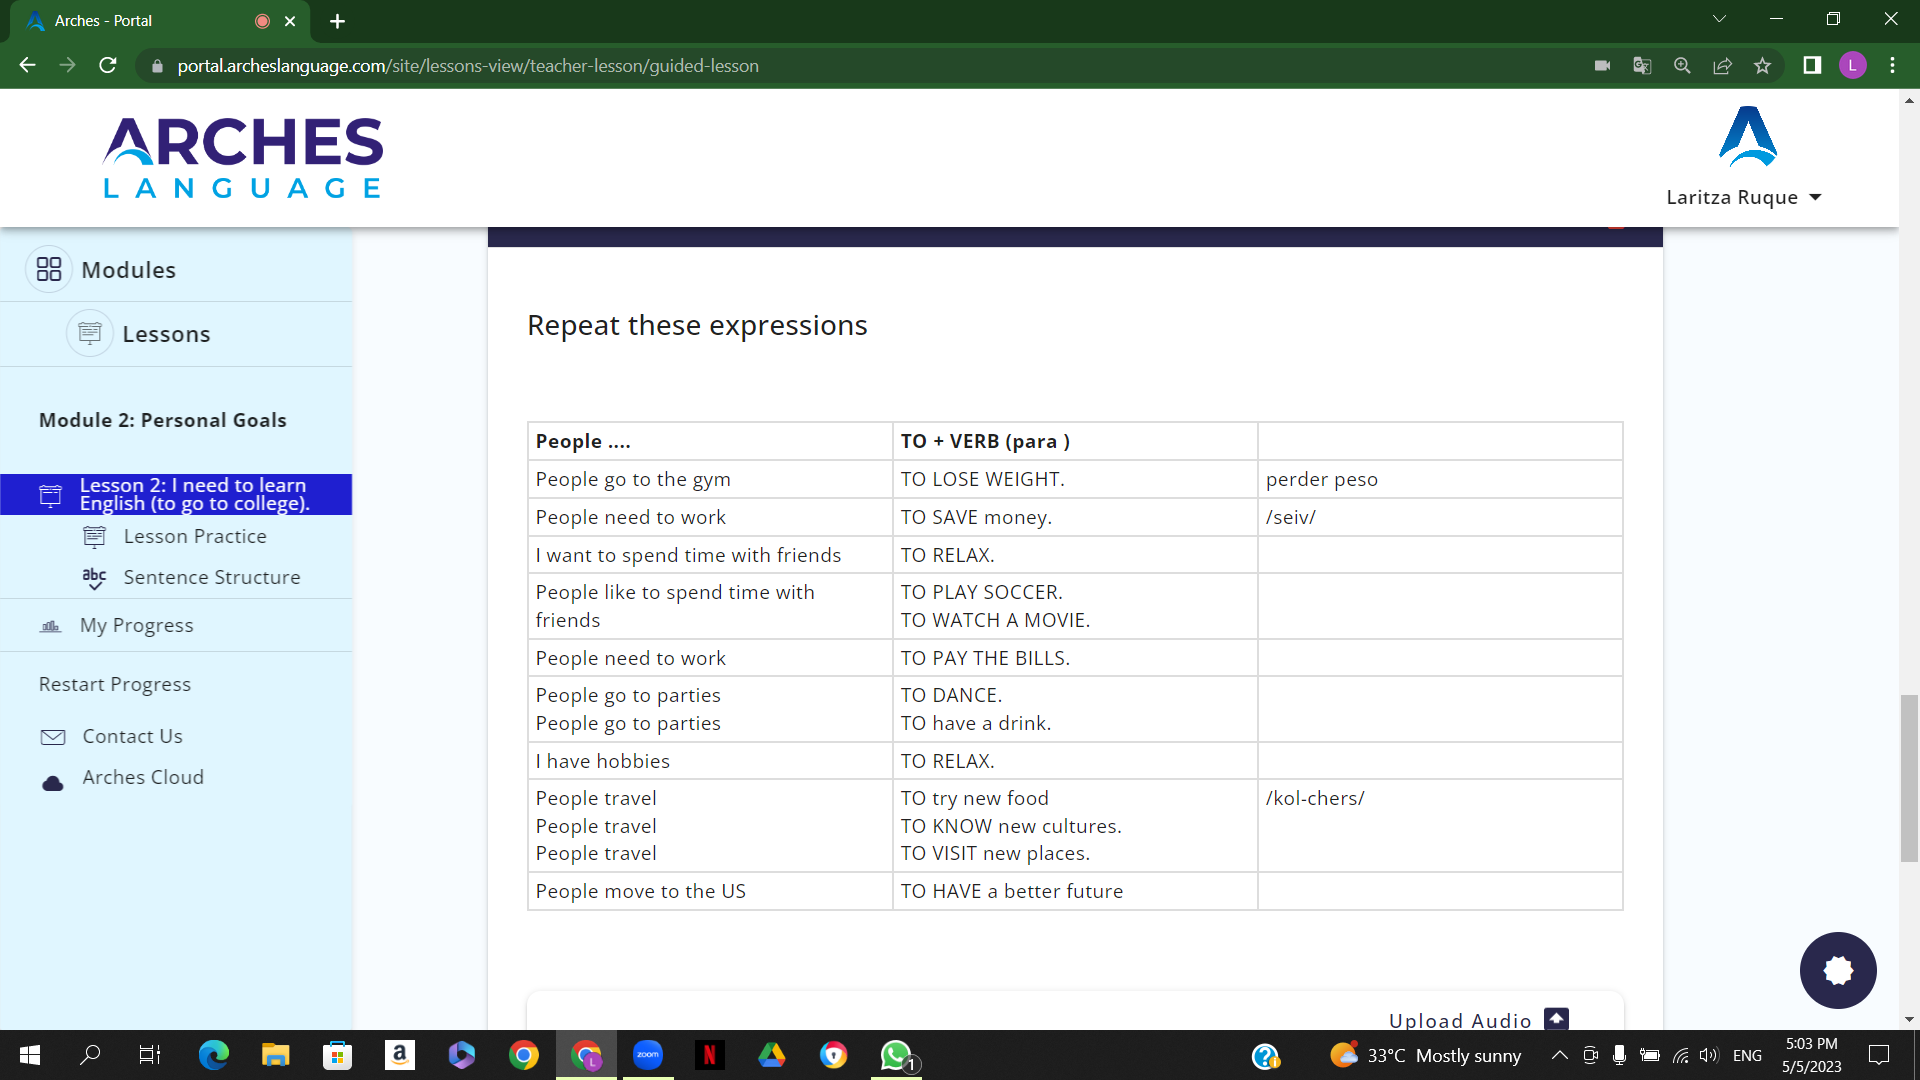
Task: Open Netflix from the taskbar
Action: [710, 1055]
